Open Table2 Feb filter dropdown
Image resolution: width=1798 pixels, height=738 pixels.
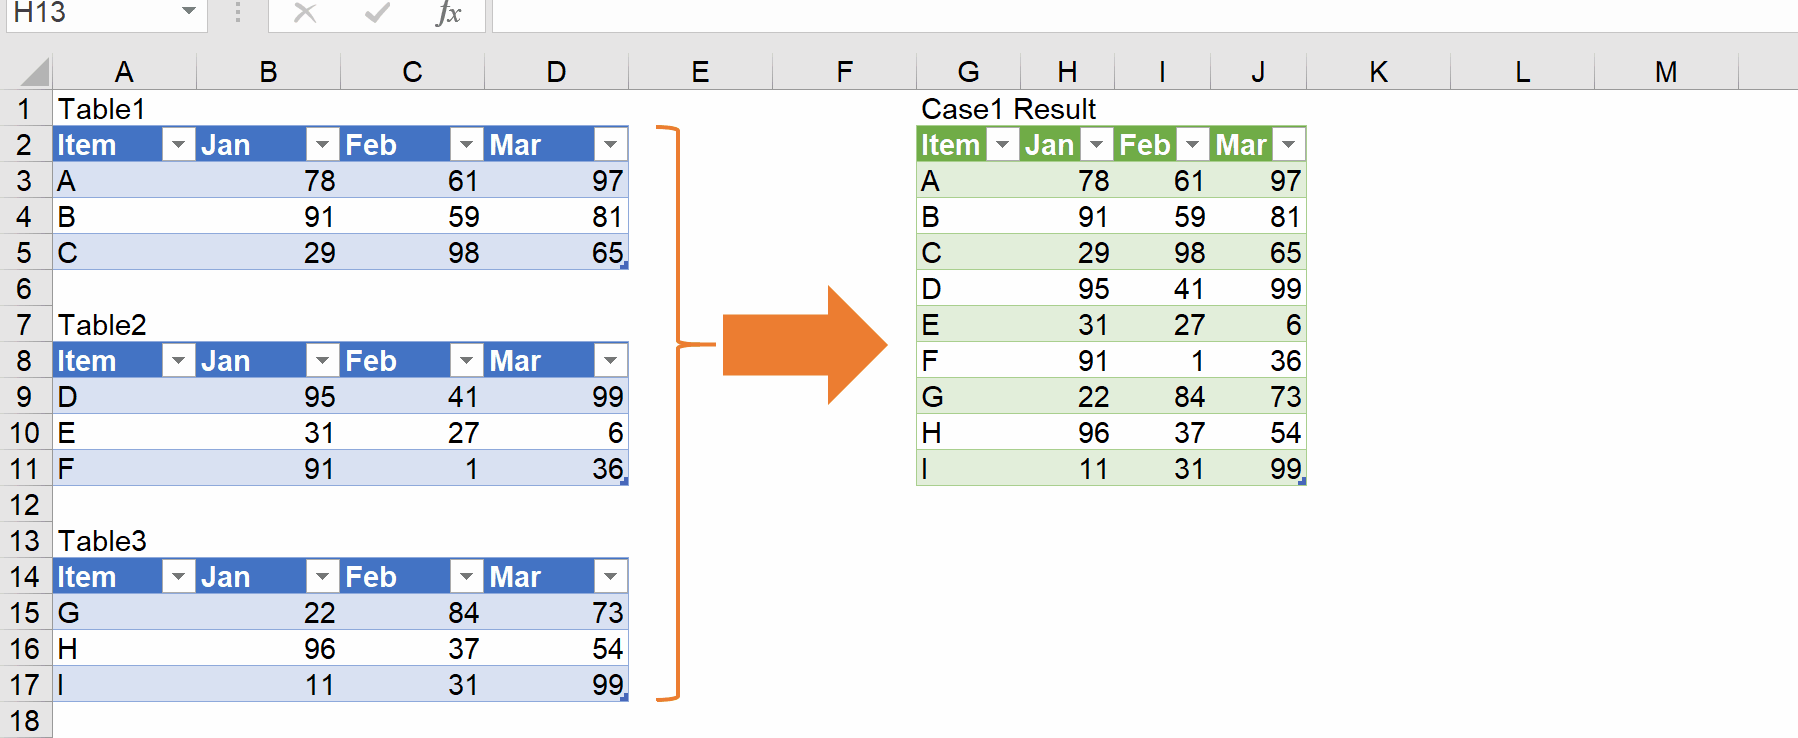pyautogui.click(x=466, y=361)
